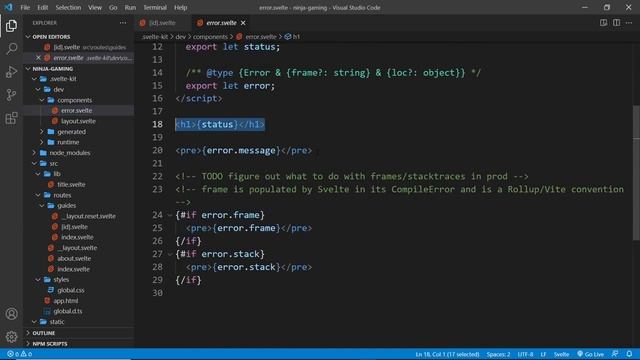Viewport: 640px width, 360px height.
Task: Open the File menu
Action: click(25, 7)
